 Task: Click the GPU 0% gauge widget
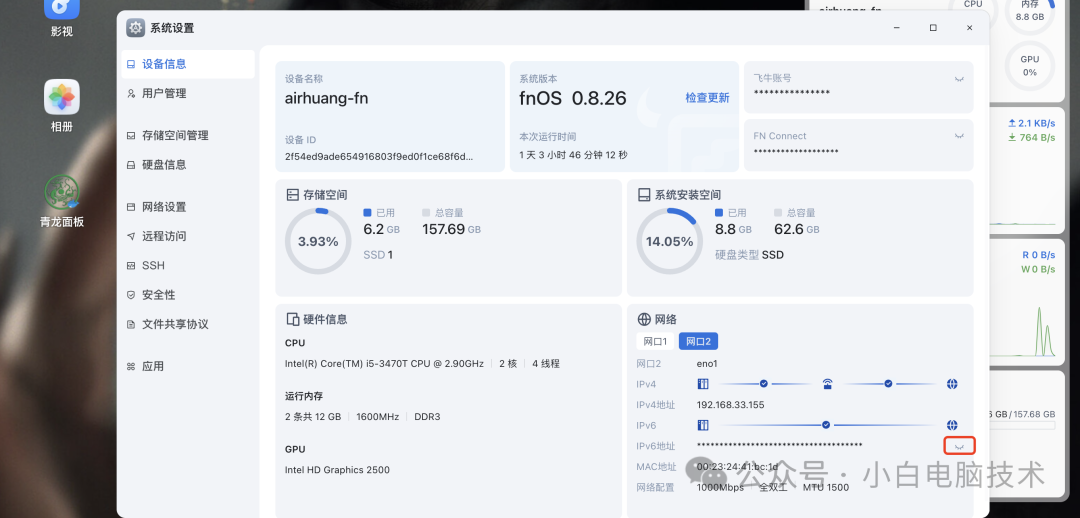tap(1030, 66)
